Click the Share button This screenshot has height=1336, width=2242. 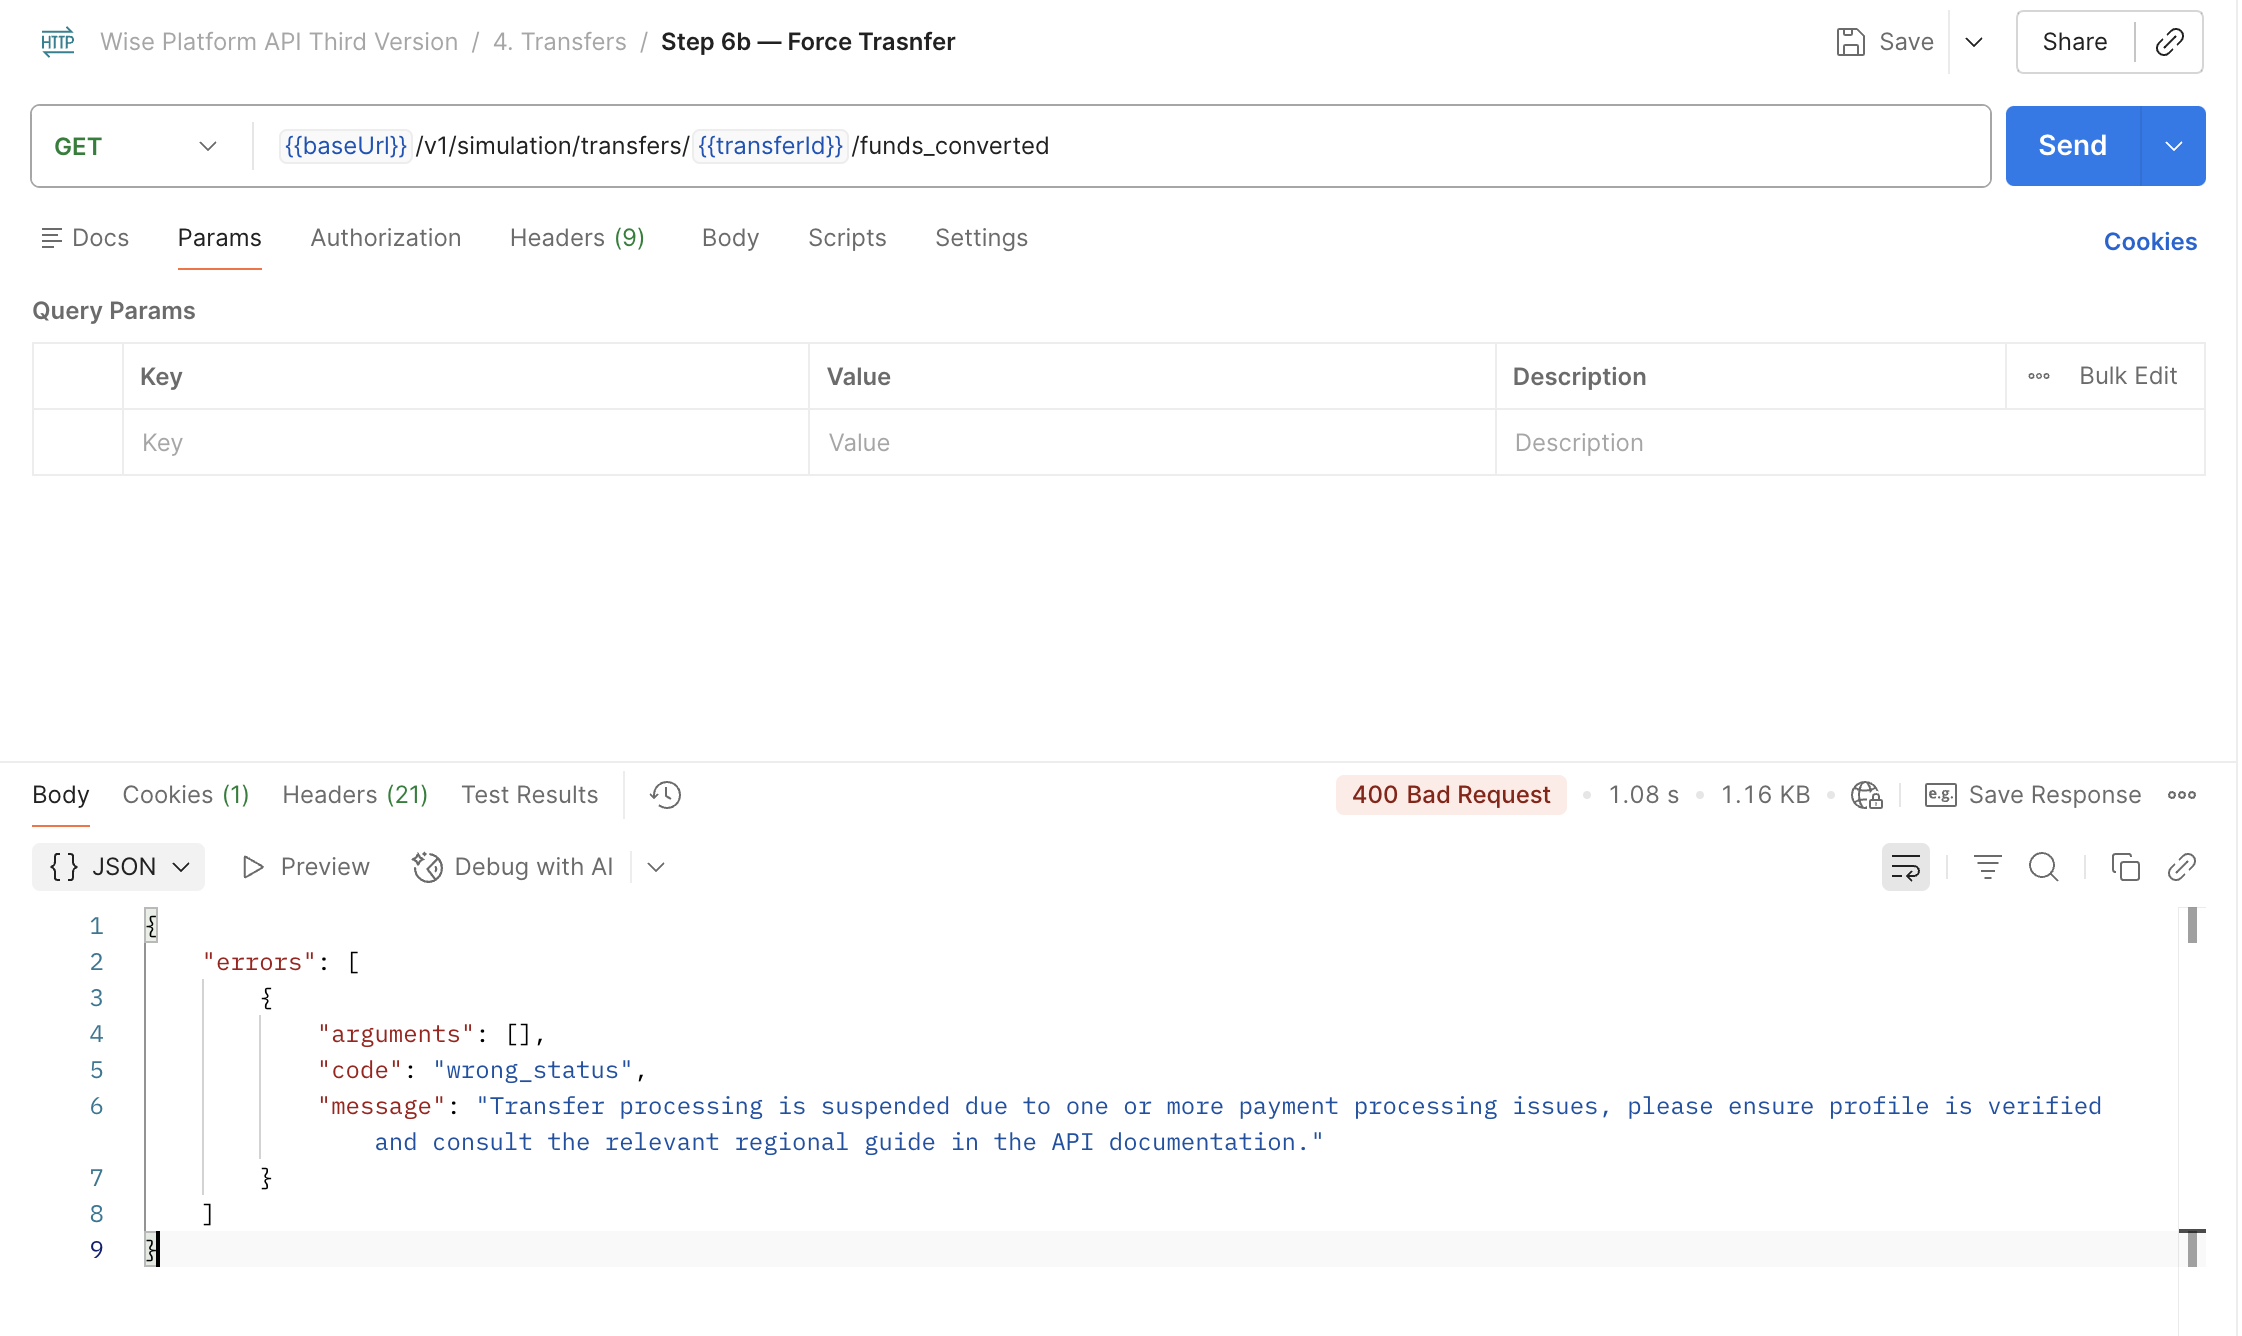(2075, 42)
